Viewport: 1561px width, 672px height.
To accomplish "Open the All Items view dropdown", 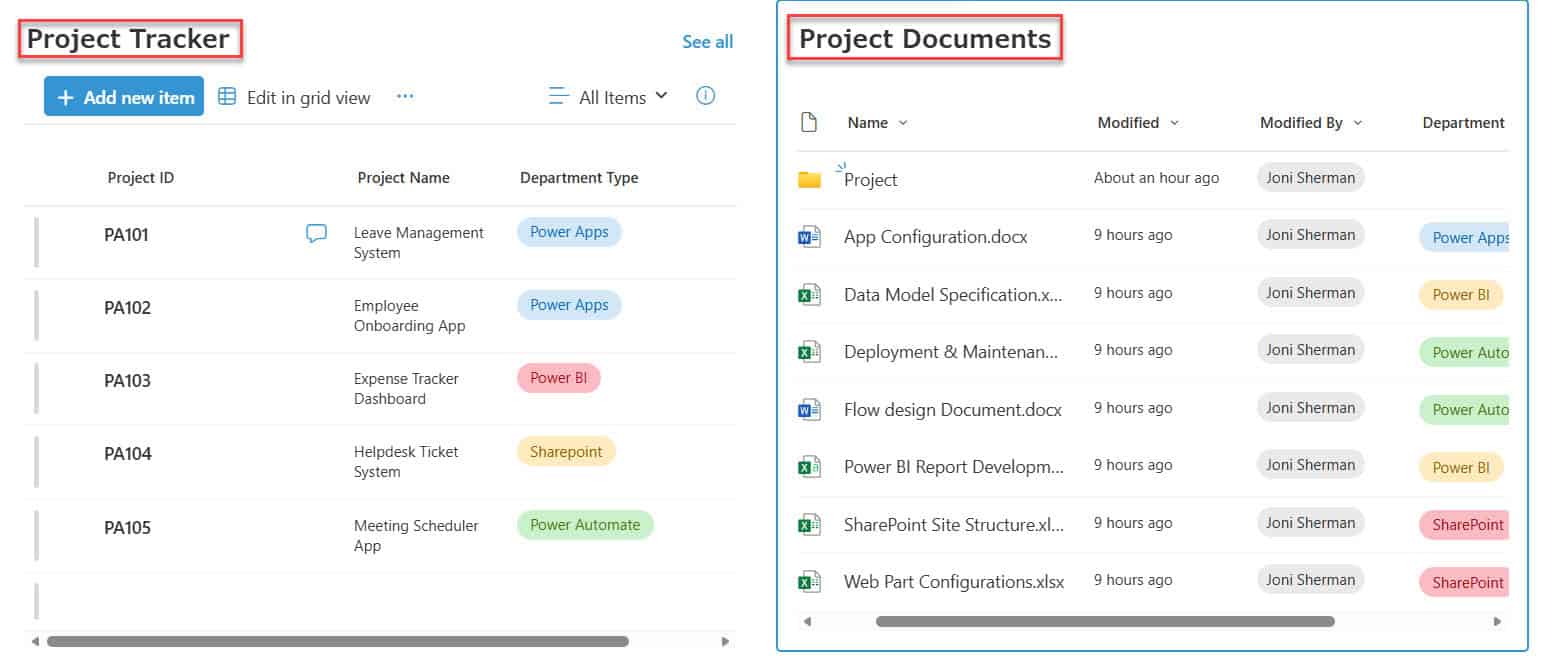I will (x=663, y=96).
